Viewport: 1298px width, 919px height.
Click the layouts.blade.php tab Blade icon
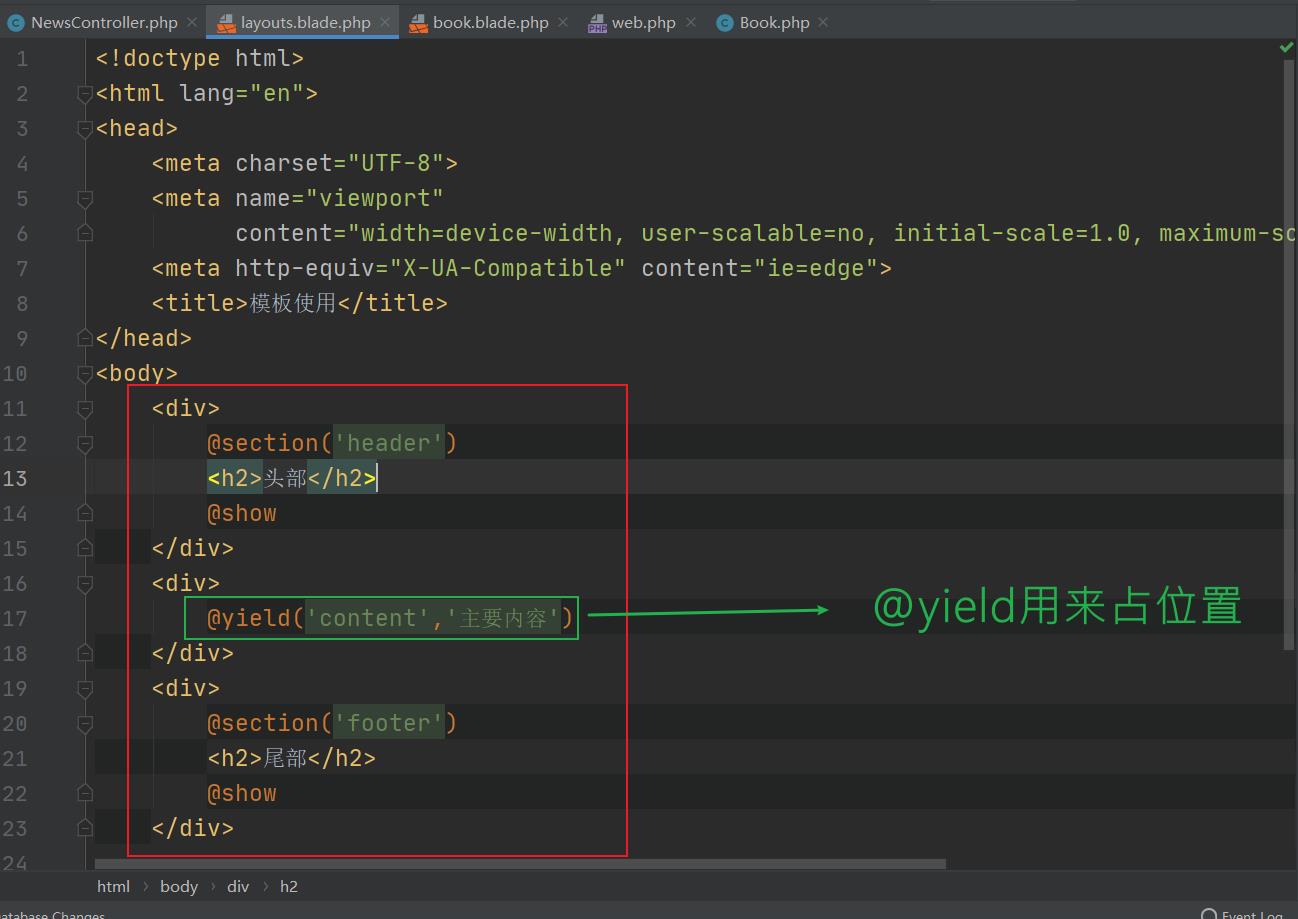(226, 22)
